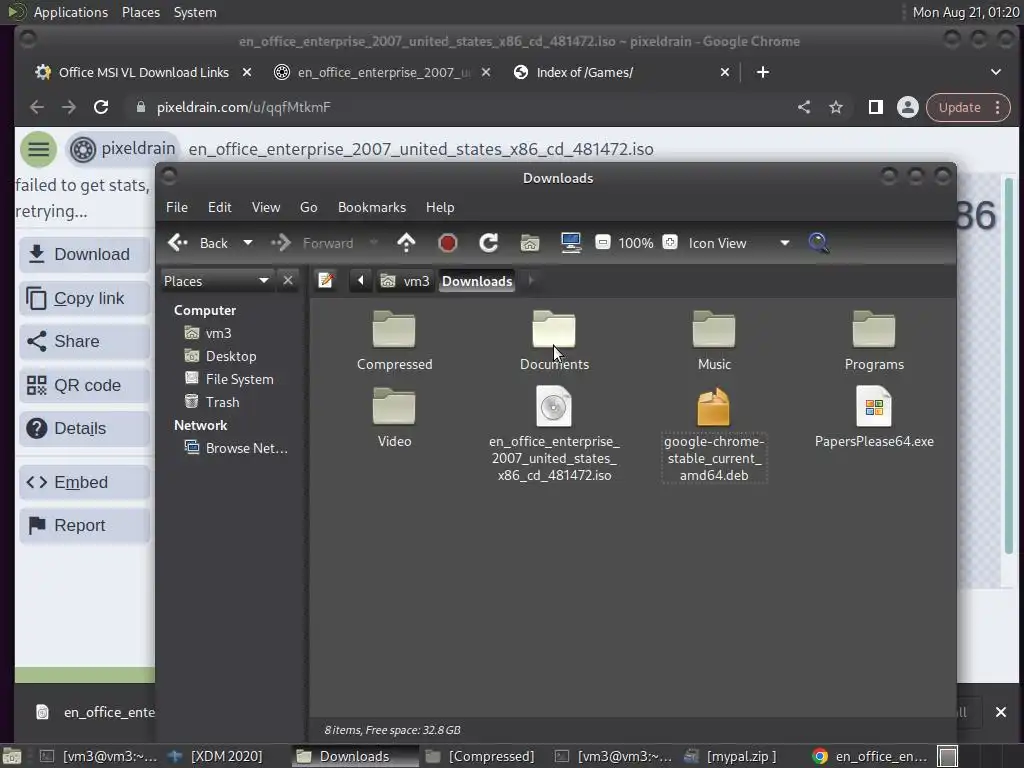
Task: Zoom in with the plus icon
Action: tap(669, 243)
